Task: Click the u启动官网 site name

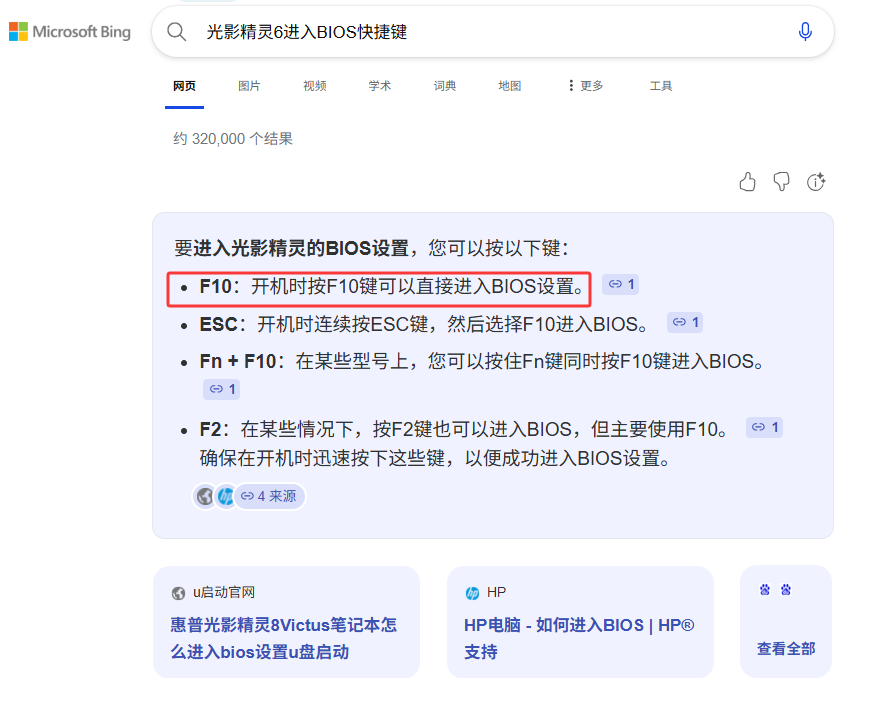Action: pos(224,593)
